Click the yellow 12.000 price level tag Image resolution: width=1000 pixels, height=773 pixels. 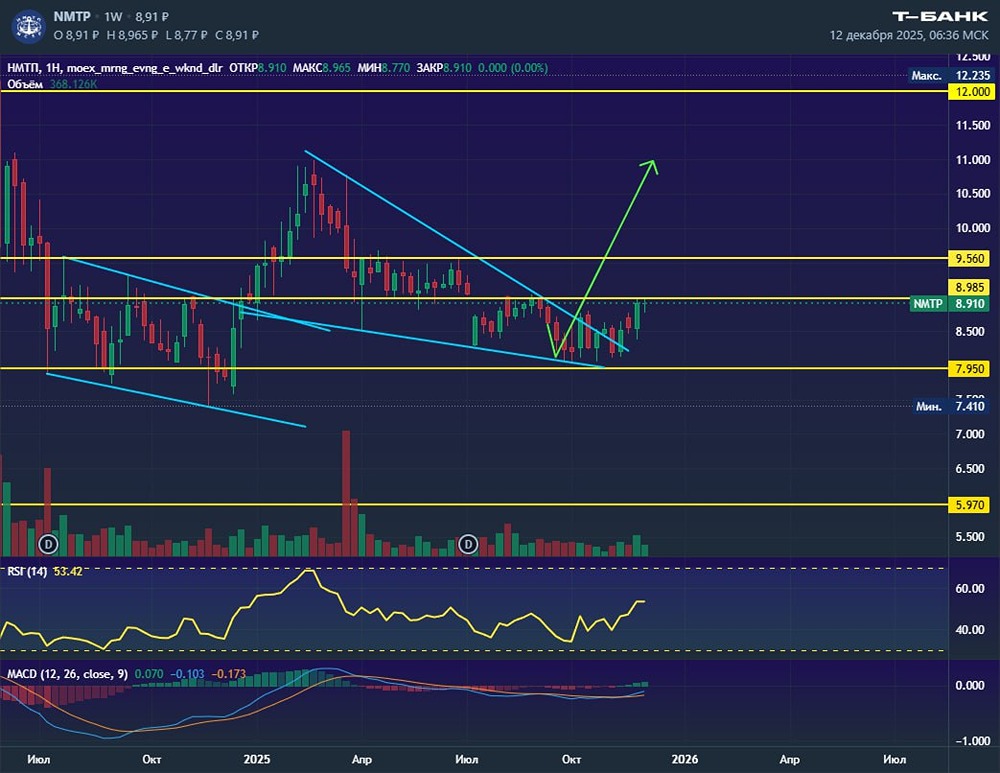972,92
